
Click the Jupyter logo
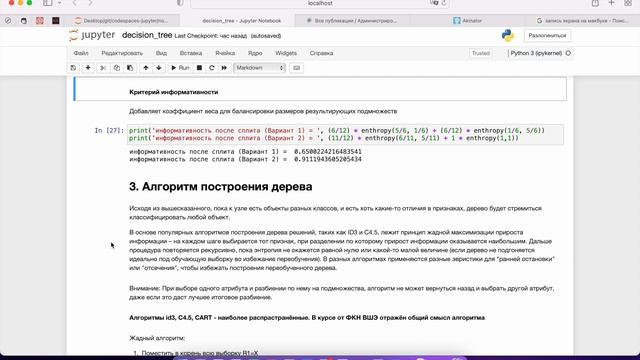(x=92, y=36)
